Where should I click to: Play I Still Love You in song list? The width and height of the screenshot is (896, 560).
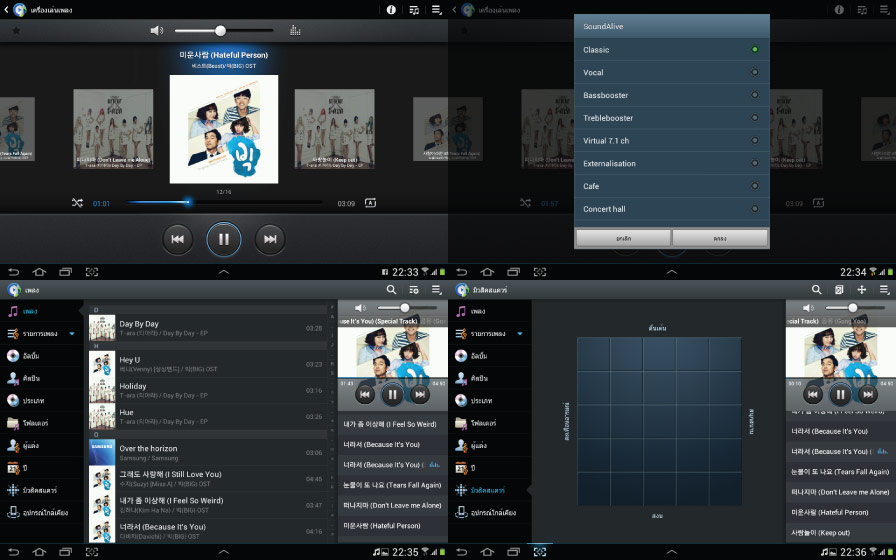coord(207,479)
